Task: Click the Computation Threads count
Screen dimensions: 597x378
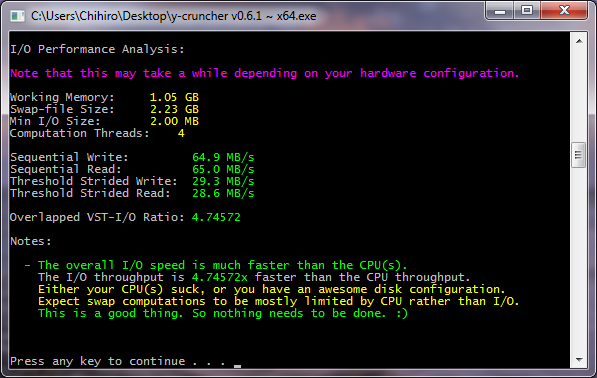Action: [x=181, y=133]
